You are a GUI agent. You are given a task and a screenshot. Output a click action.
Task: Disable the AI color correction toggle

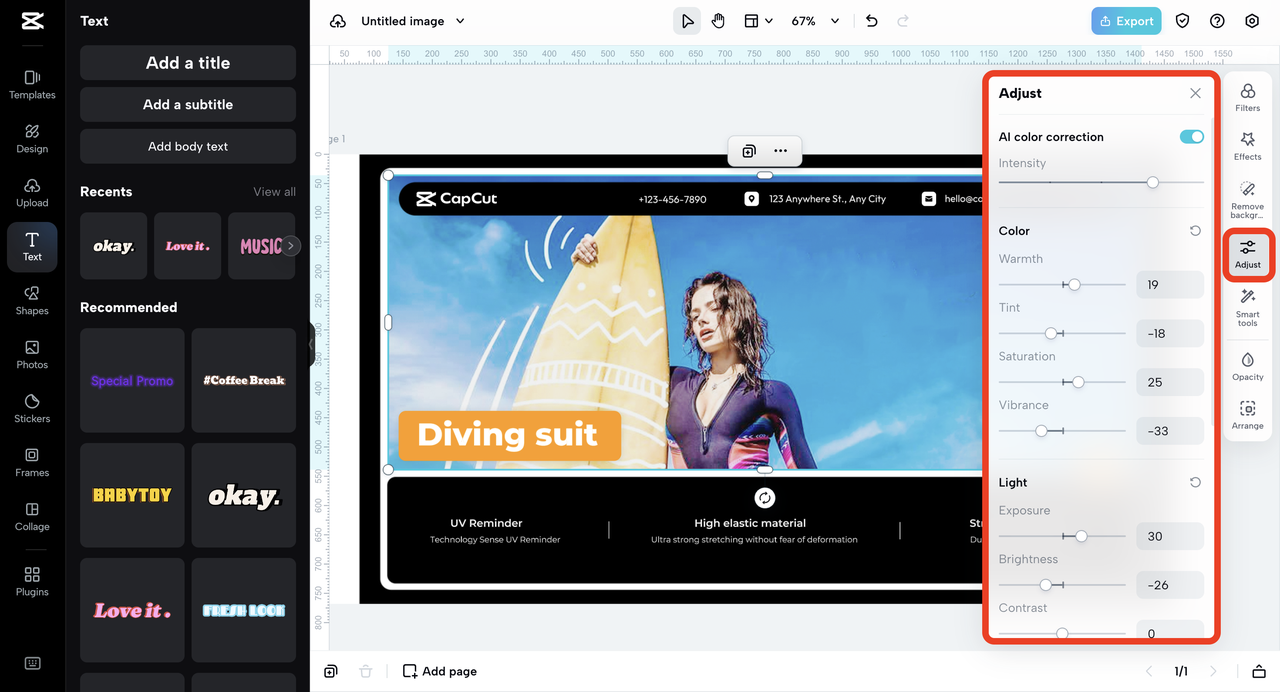point(1192,137)
